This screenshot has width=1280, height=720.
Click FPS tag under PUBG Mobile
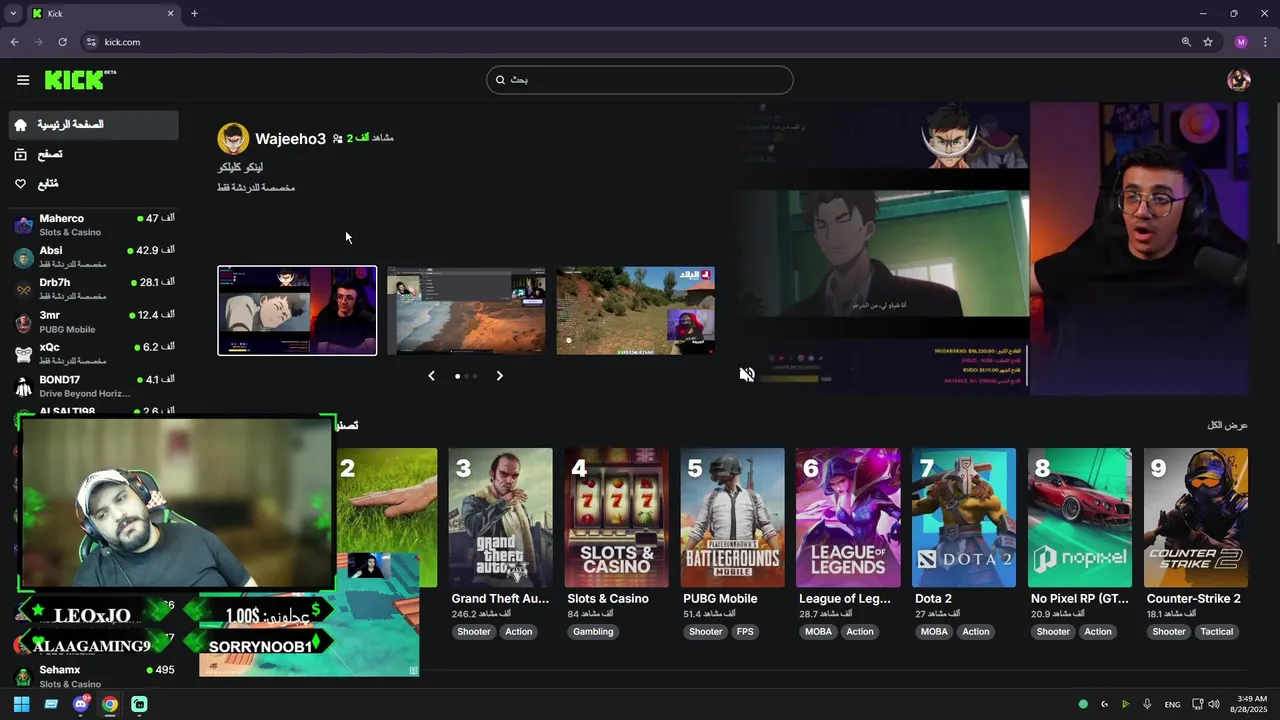745,632
